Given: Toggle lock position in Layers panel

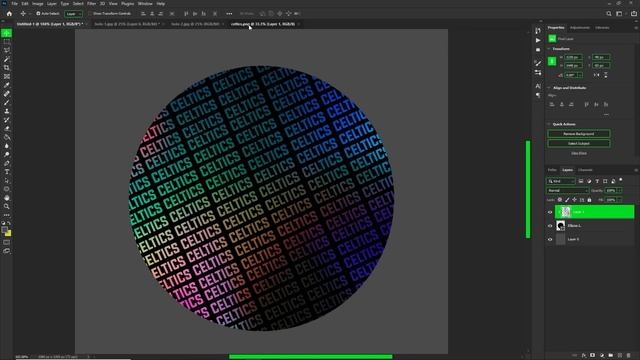Looking at the screenshot, I should 574,200.
